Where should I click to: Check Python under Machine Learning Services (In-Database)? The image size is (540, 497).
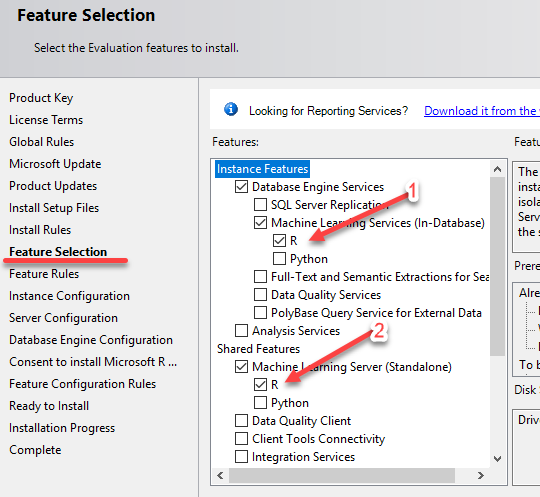[279, 259]
